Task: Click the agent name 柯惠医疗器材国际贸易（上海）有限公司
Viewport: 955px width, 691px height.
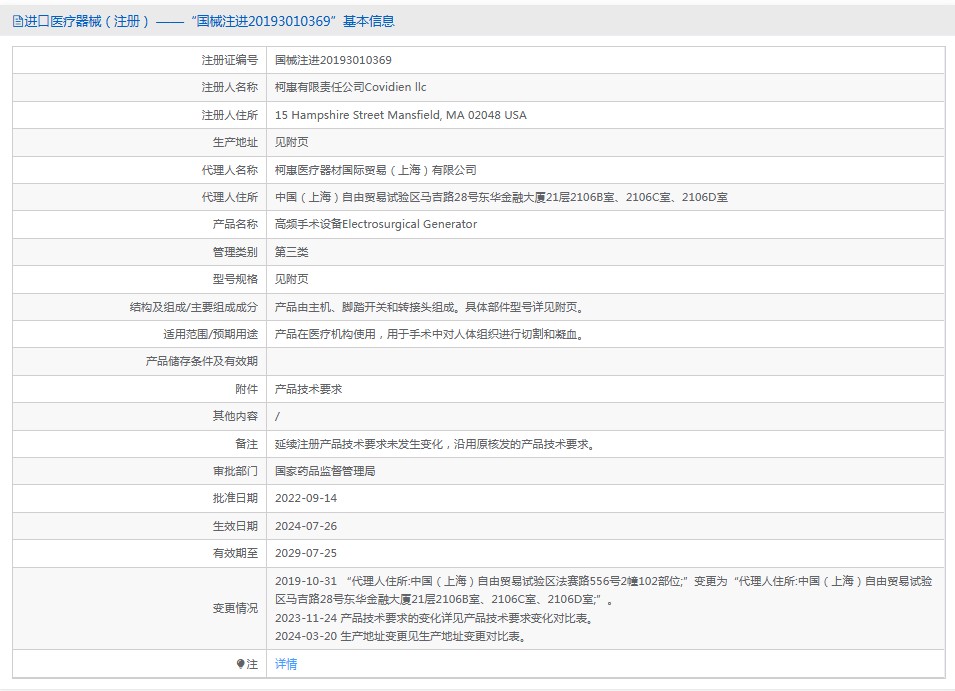Action: pos(375,170)
